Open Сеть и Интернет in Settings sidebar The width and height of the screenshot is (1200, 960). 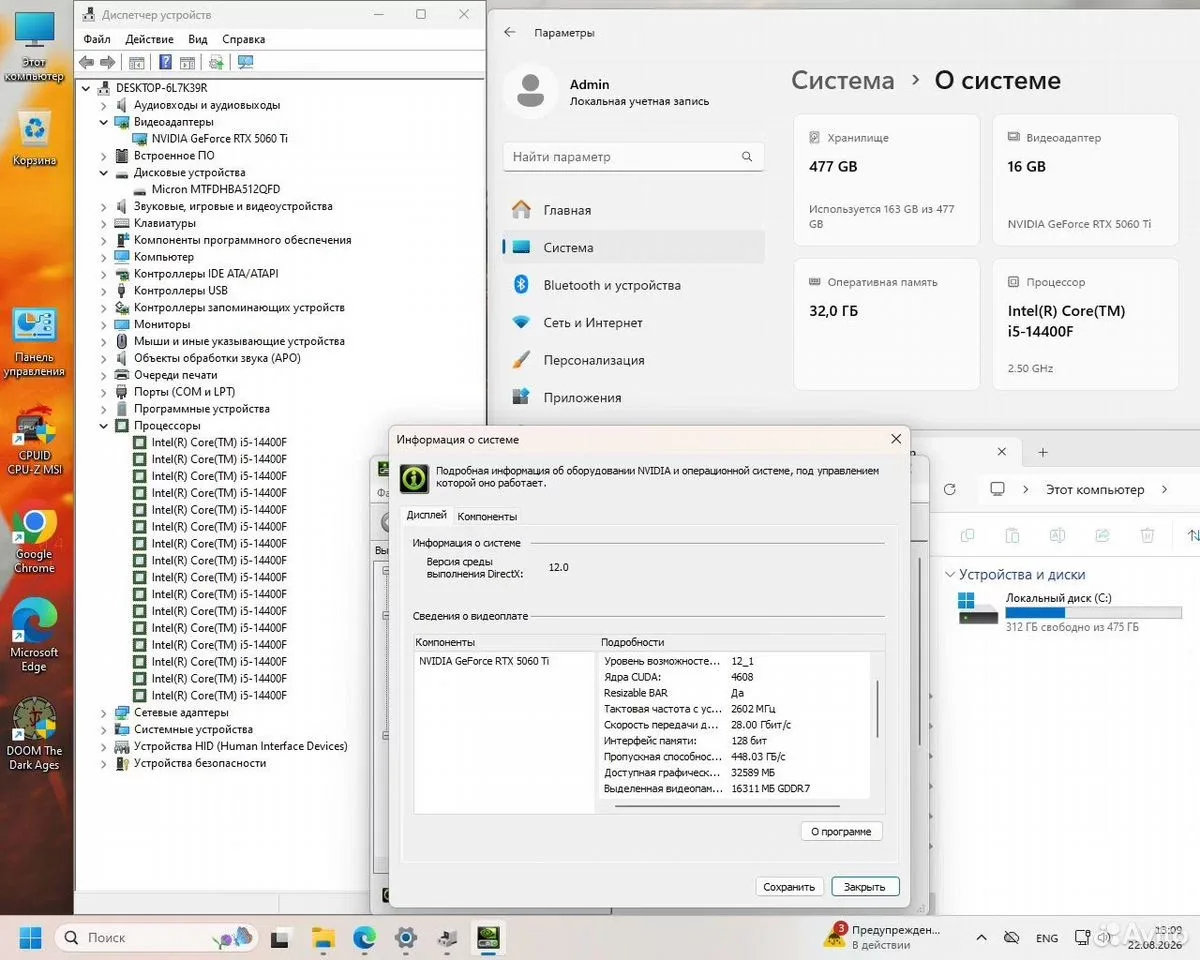tap(634, 323)
